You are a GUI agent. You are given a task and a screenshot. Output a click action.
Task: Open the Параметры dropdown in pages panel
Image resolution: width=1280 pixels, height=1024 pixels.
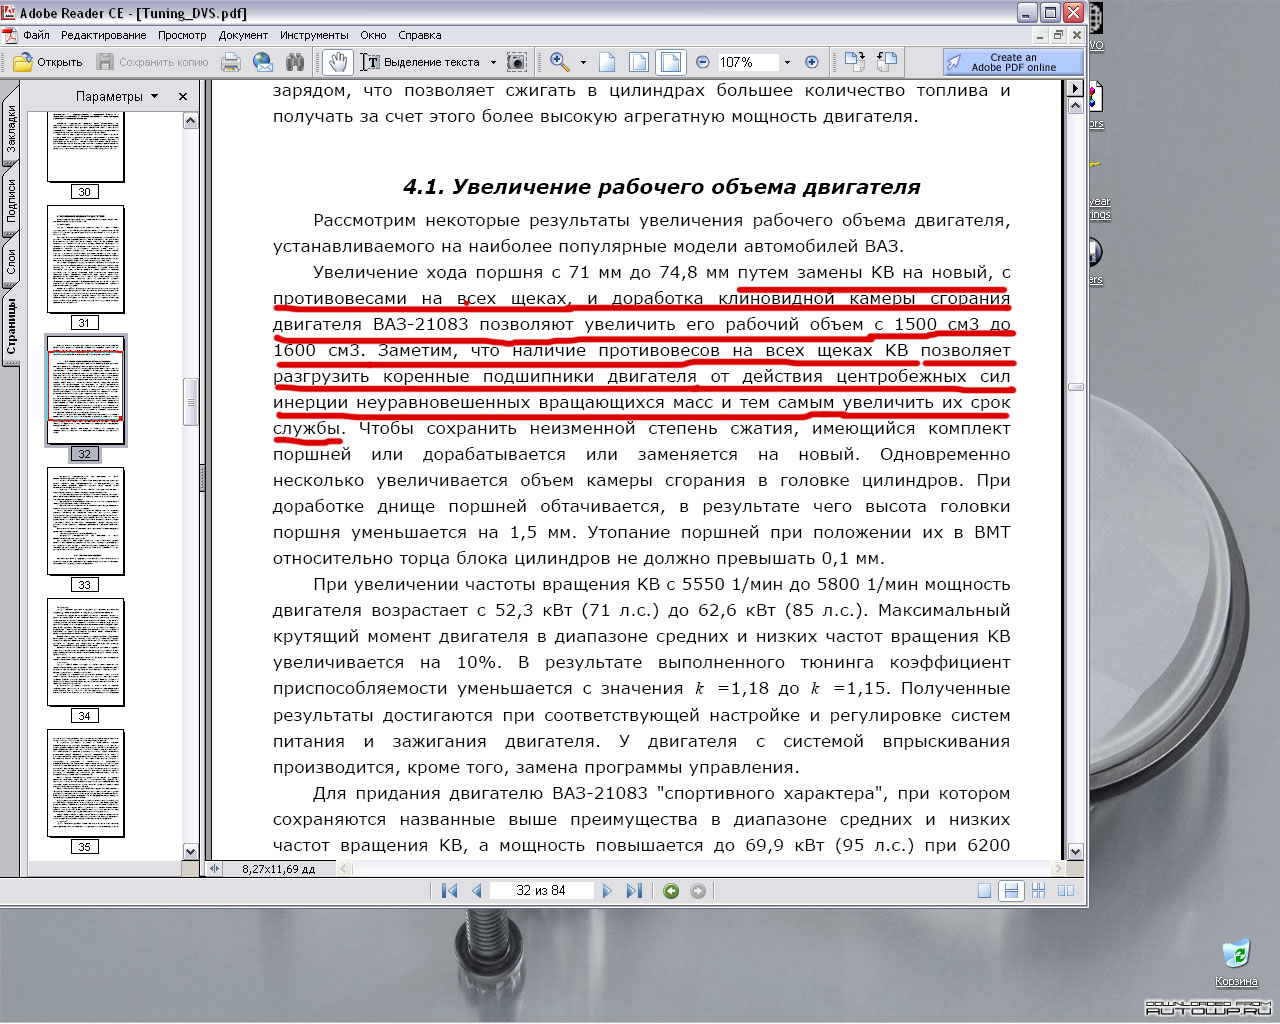pyautogui.click(x=117, y=97)
